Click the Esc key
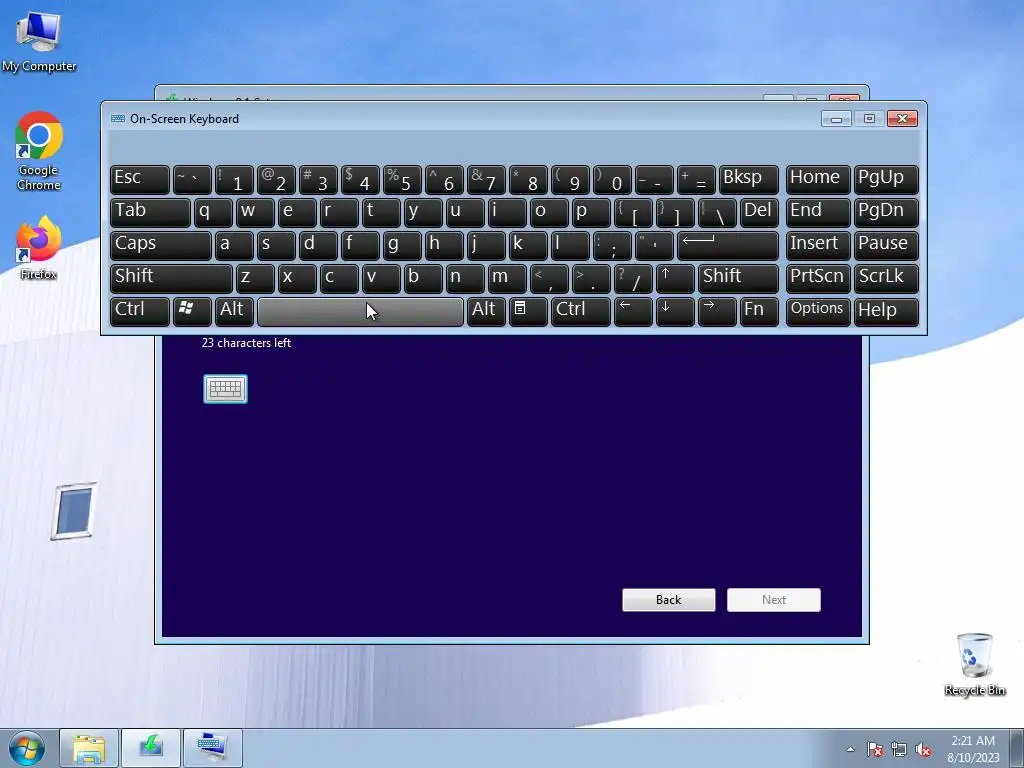Viewport: 1024px width, 768px height. [140, 180]
